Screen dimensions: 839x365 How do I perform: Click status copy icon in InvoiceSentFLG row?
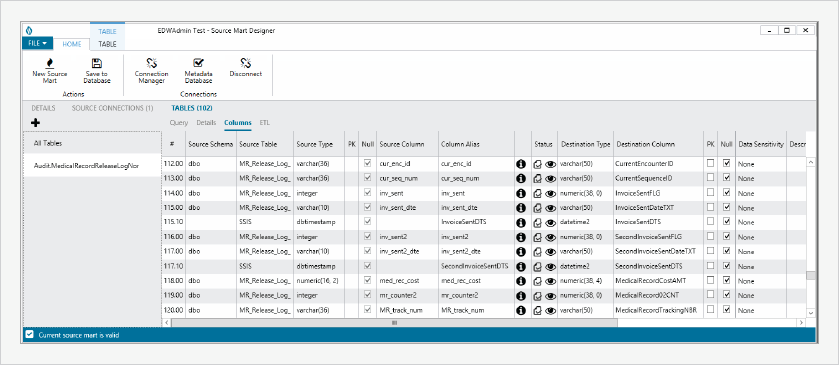[x=538, y=194]
